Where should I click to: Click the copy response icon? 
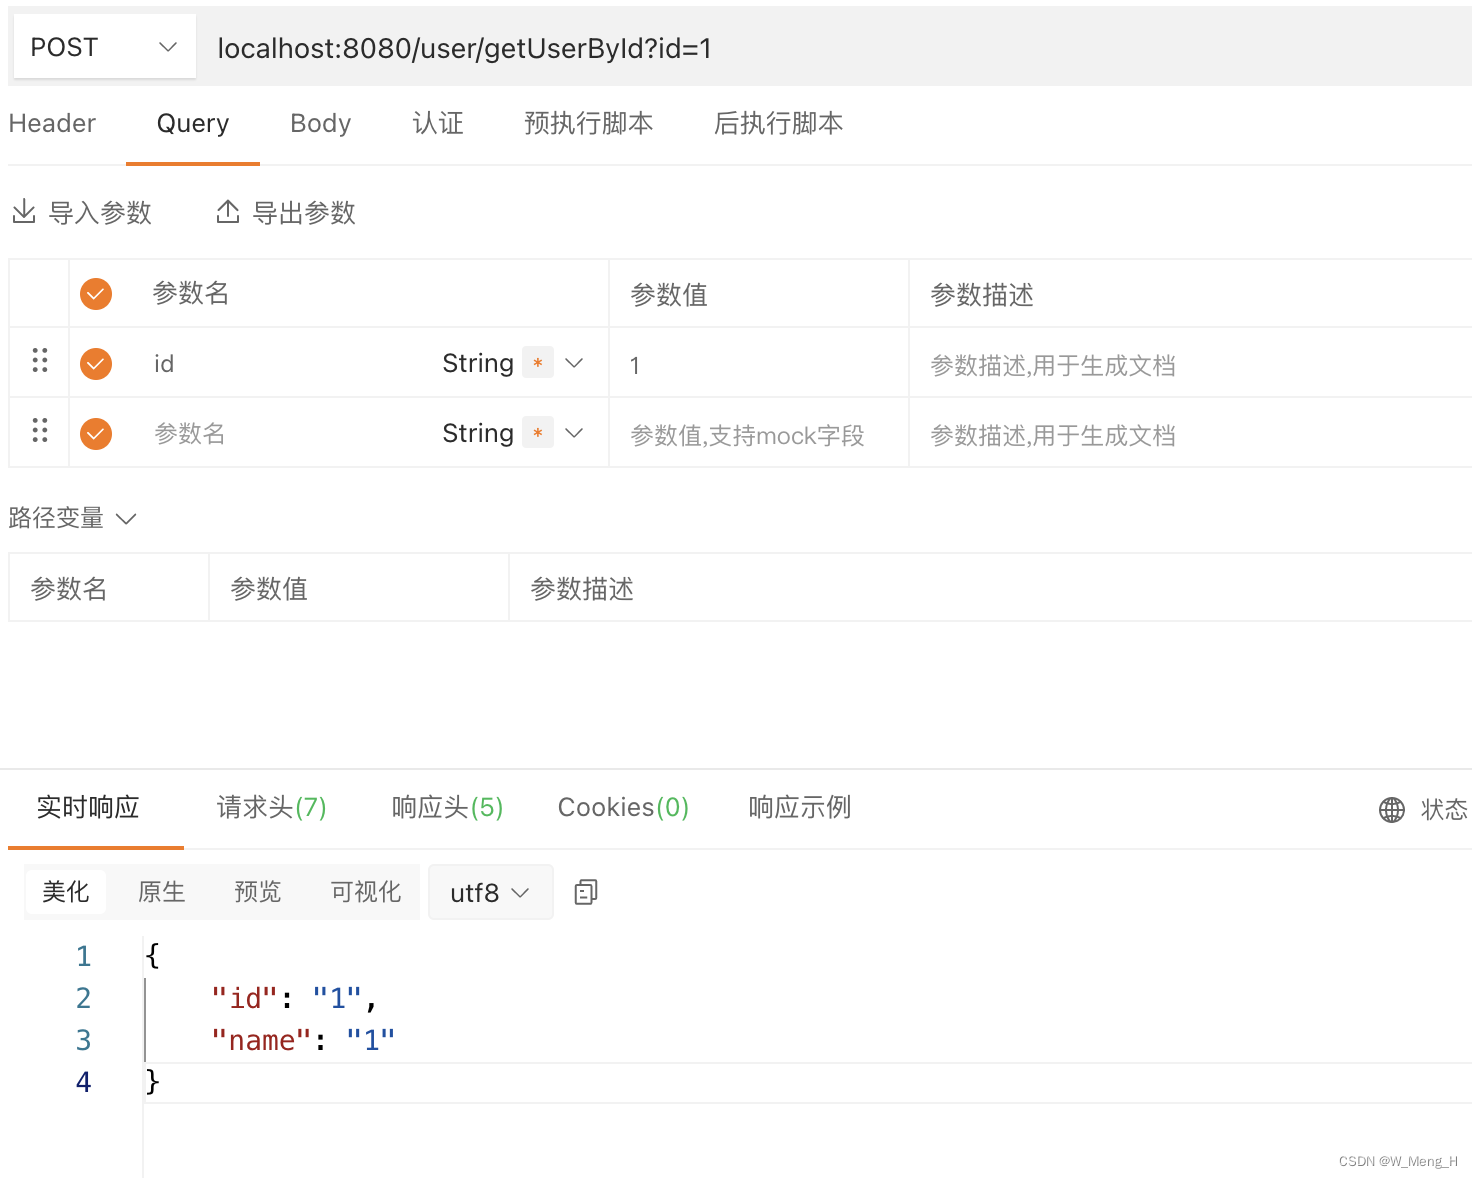point(586,892)
